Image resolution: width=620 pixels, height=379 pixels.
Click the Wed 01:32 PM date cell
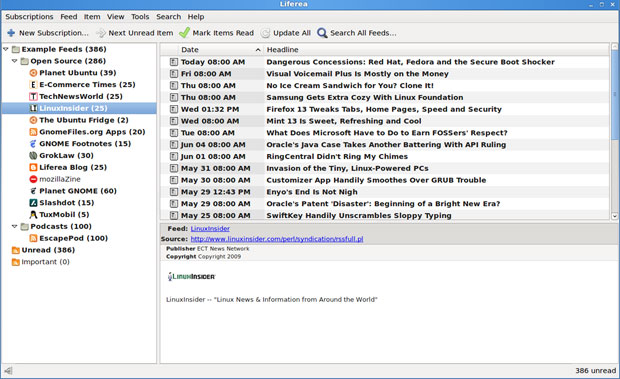coord(210,109)
